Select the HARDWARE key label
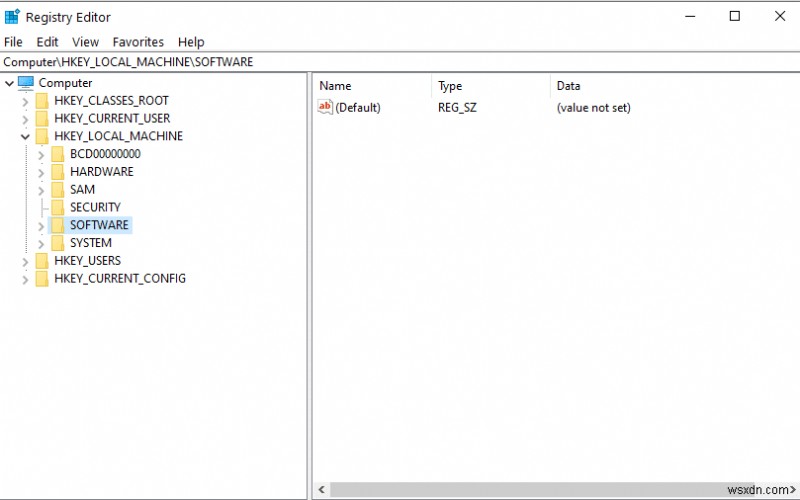Image resolution: width=800 pixels, height=500 pixels. [x=102, y=172]
